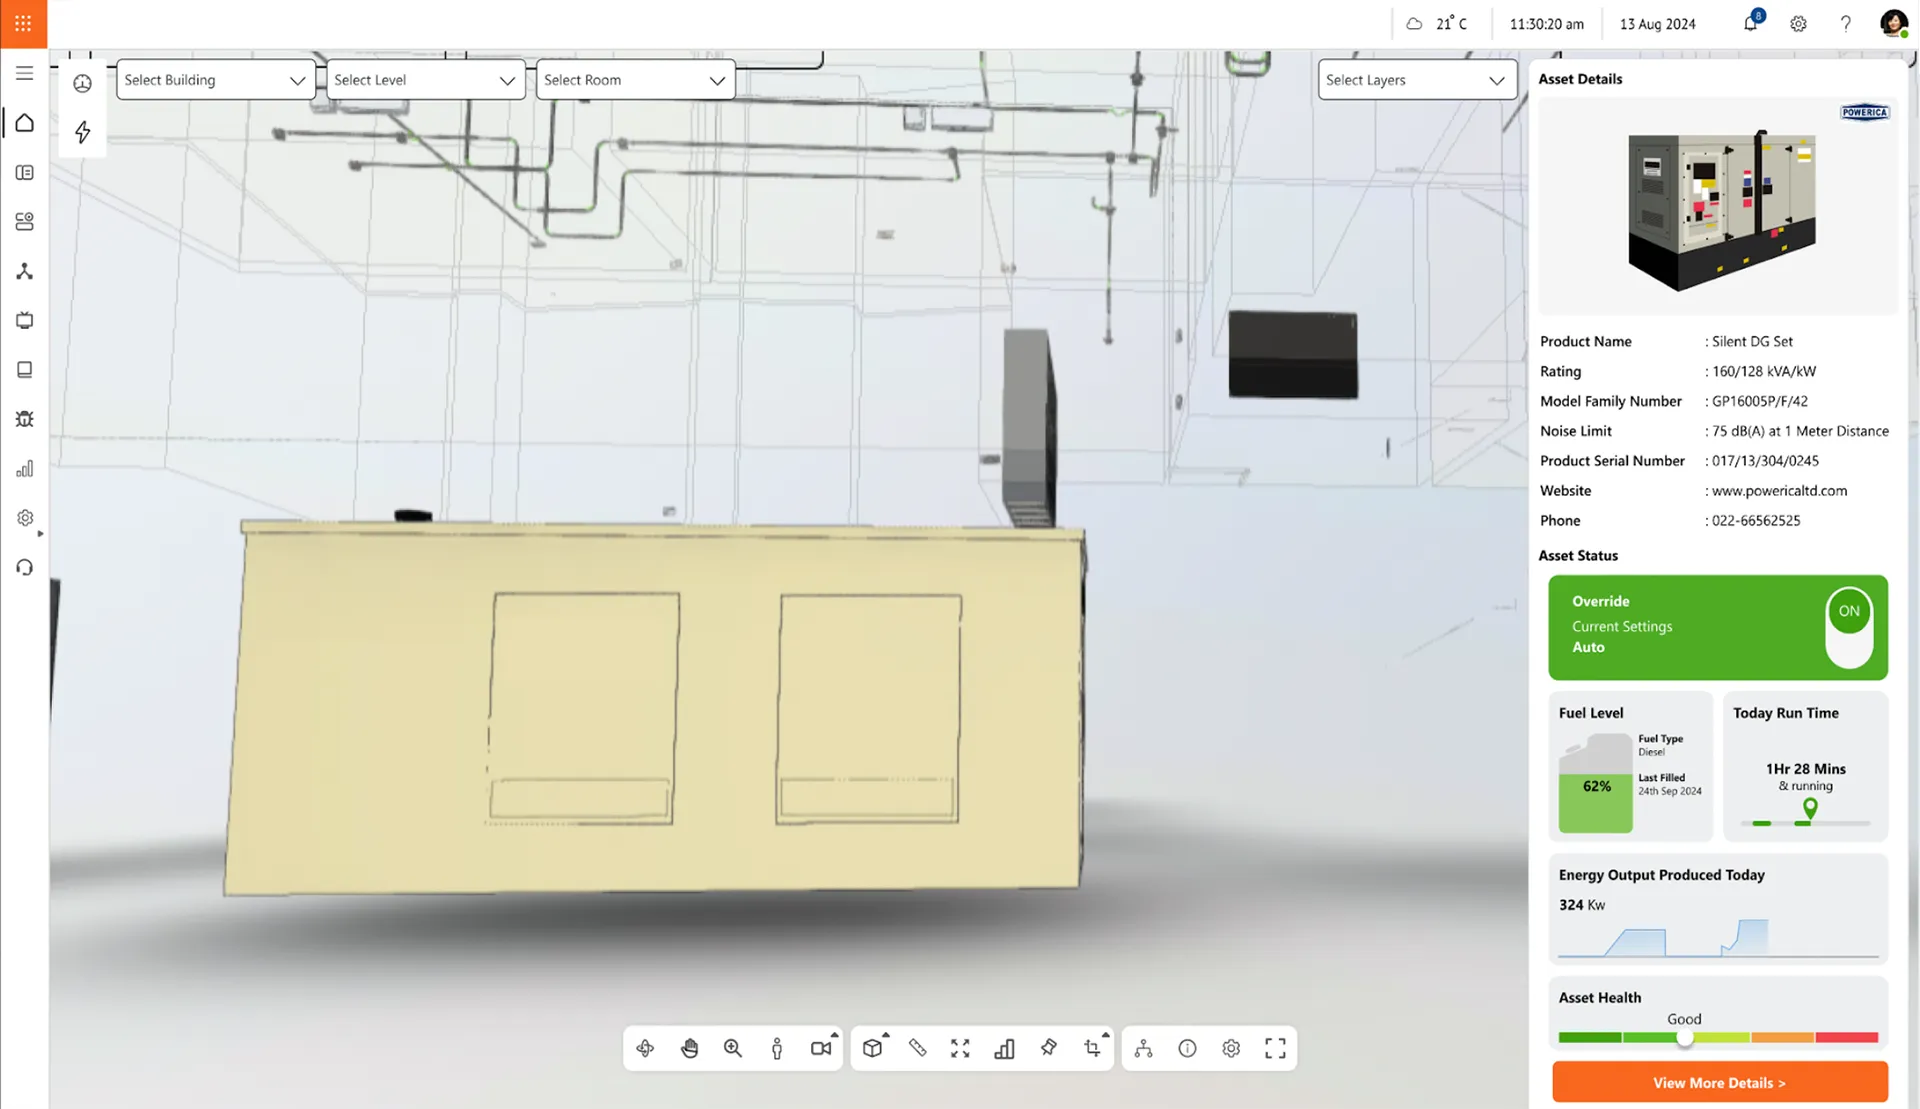Select the orbit tool in viewer toolbar
The height and width of the screenshot is (1109, 1920).
pos(645,1048)
